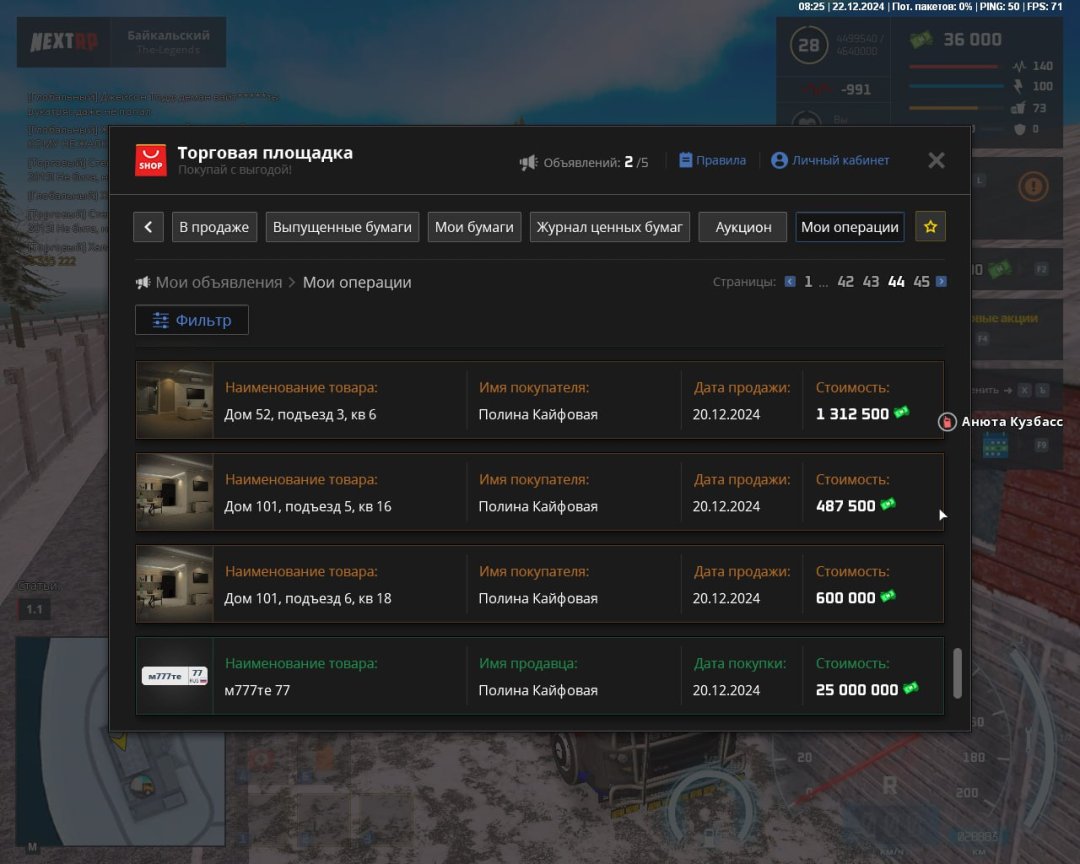Jump to page 42
This screenshot has width=1080, height=864.
tap(846, 282)
